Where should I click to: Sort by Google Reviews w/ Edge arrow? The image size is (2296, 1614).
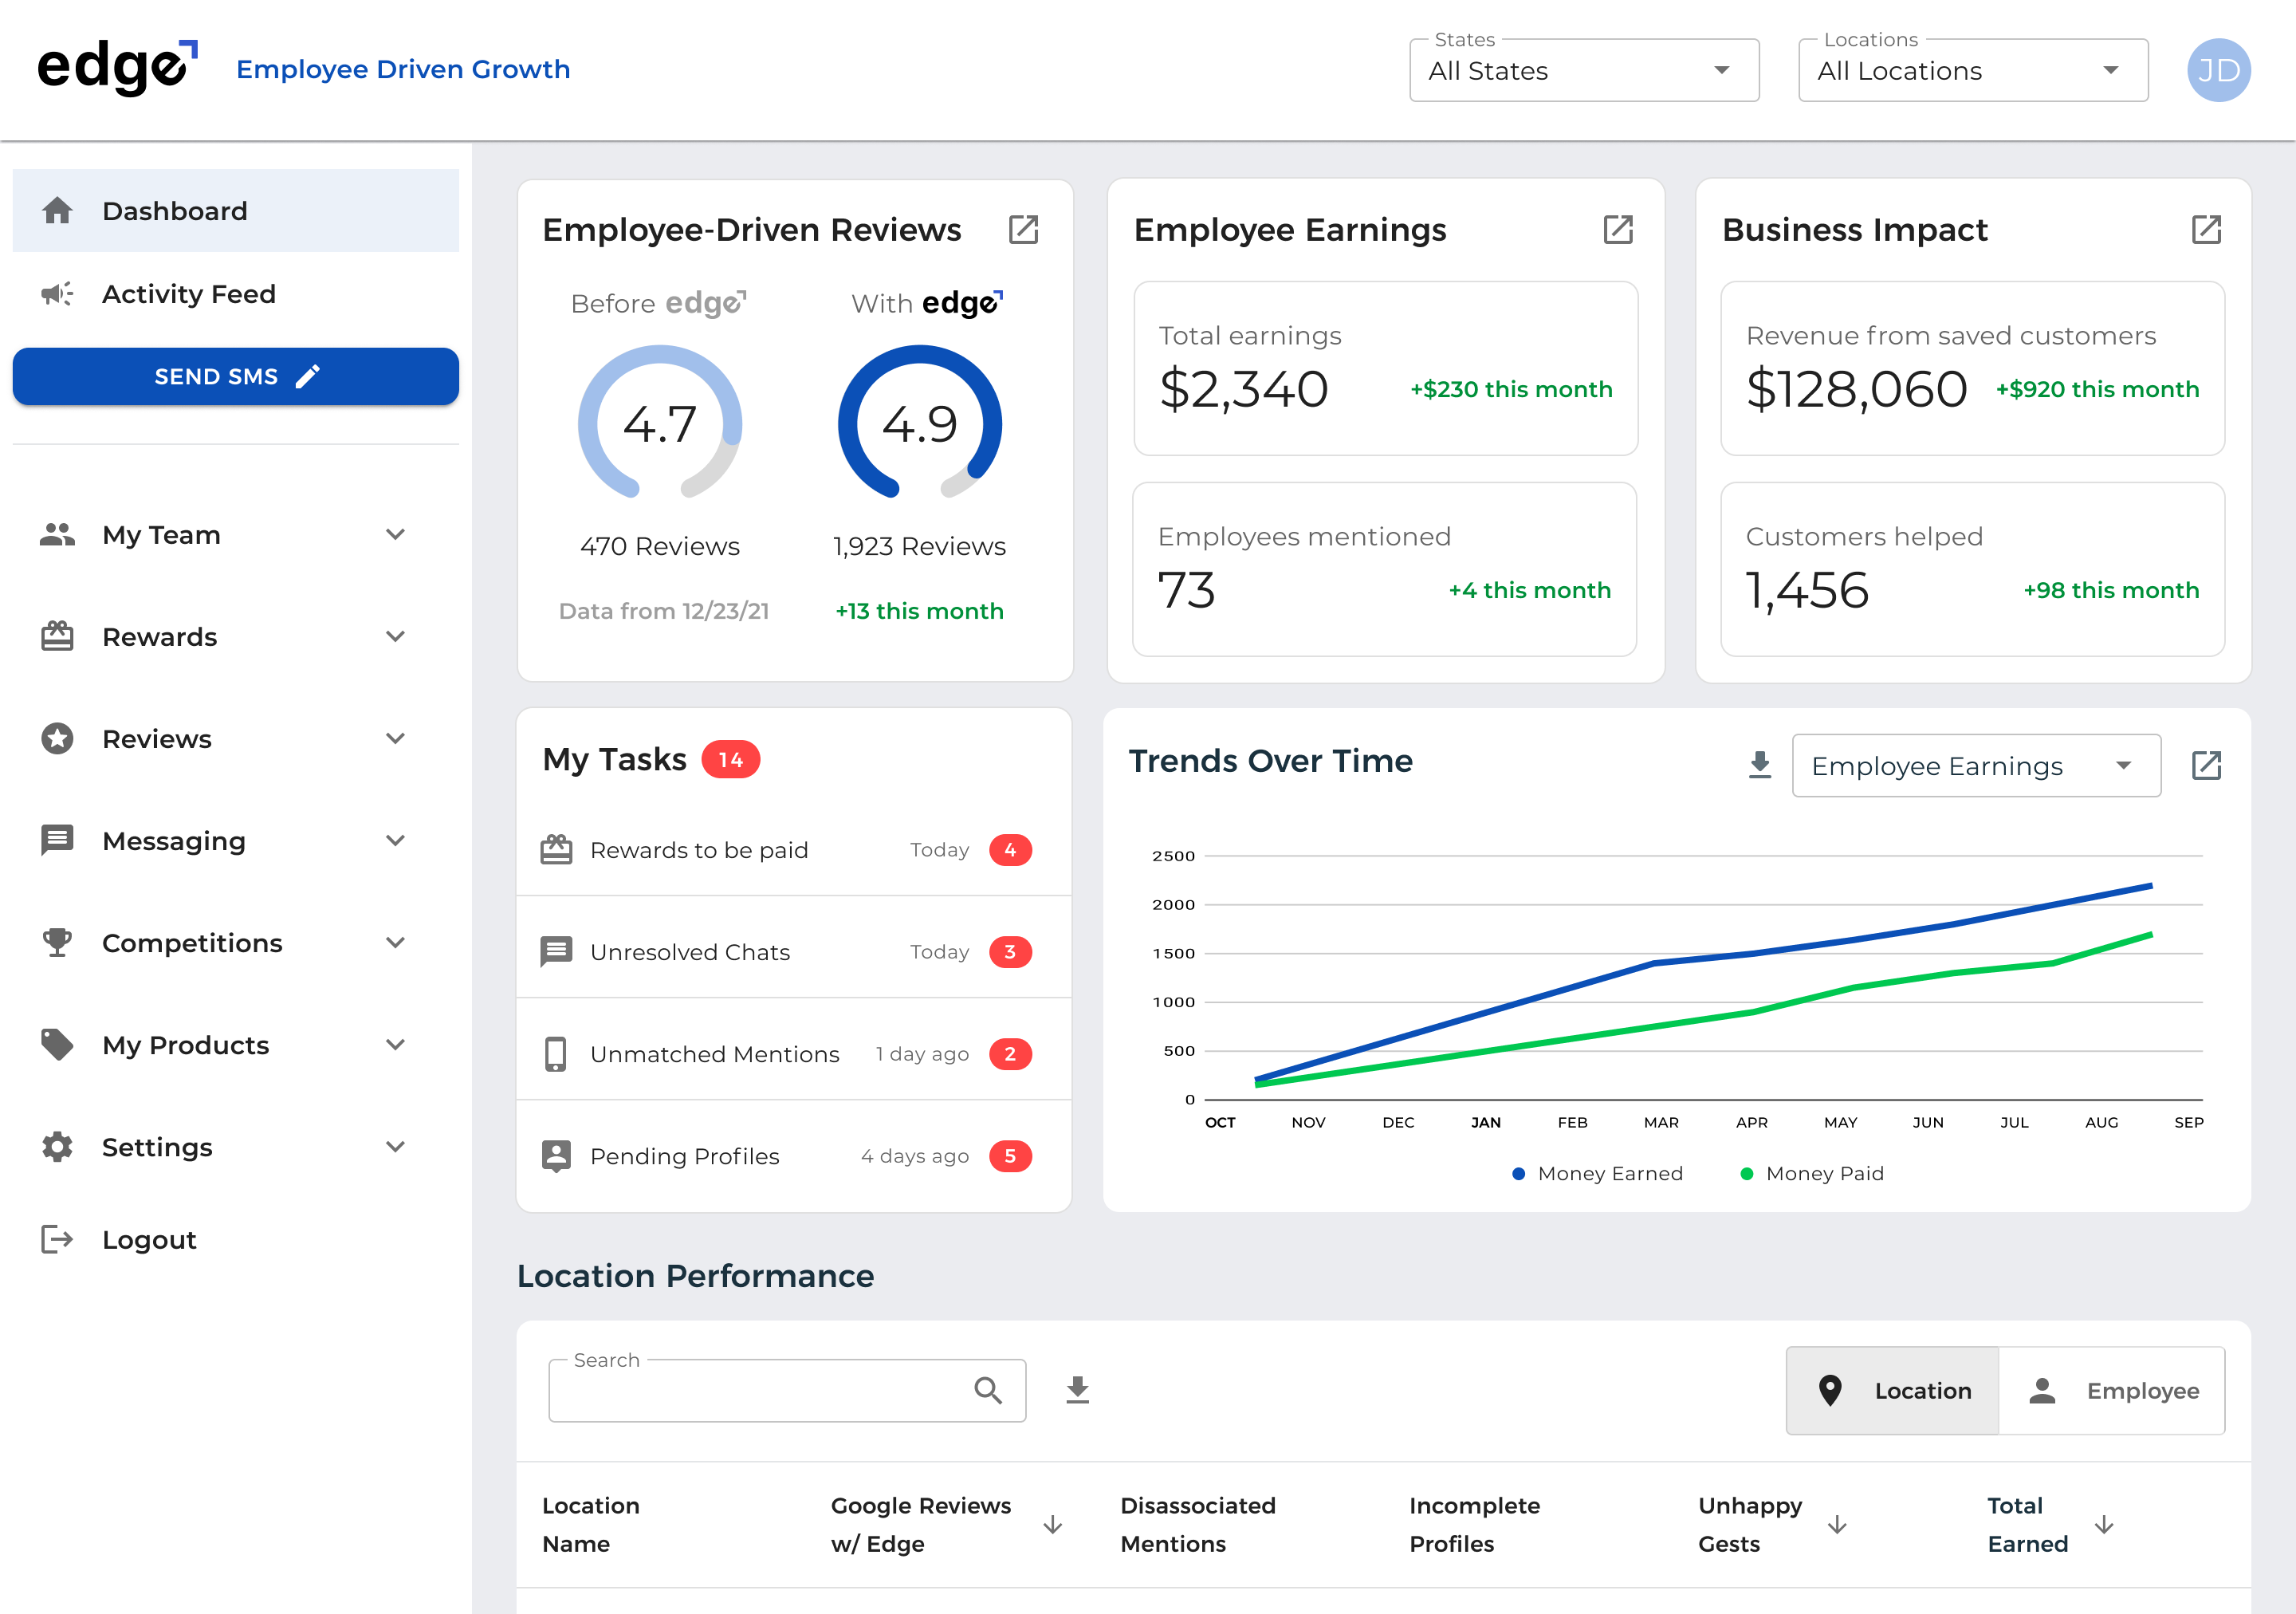click(x=1052, y=1525)
